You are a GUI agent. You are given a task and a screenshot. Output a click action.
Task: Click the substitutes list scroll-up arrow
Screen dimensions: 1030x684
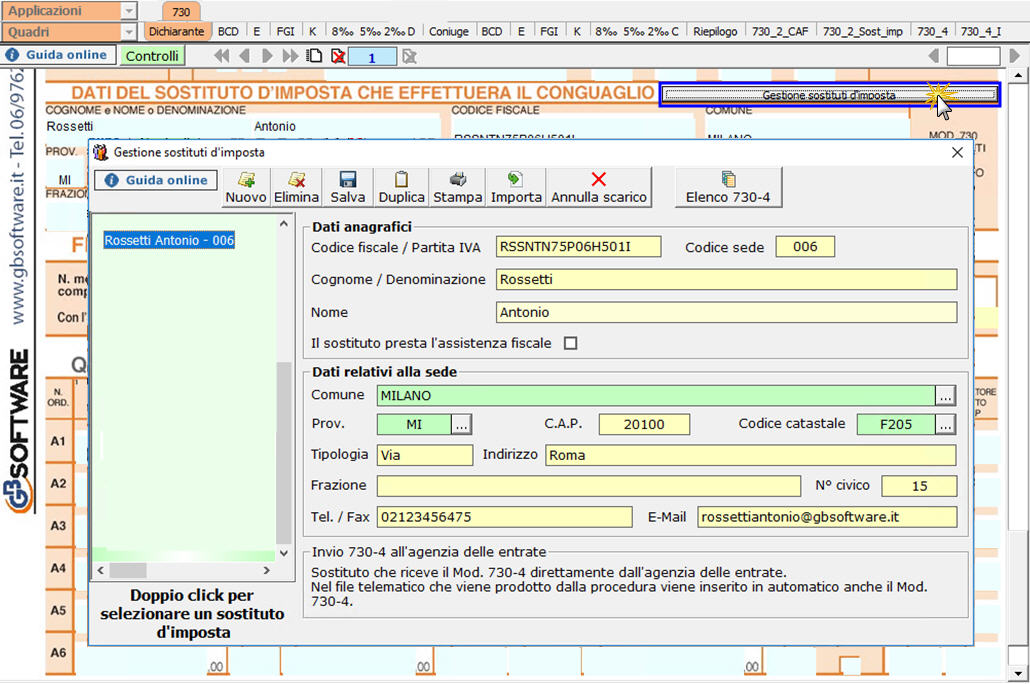(284, 224)
